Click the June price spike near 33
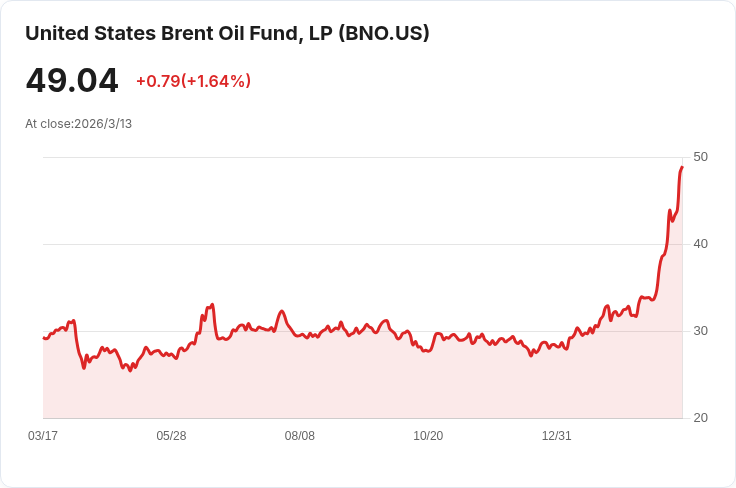736x488 pixels. click(212, 304)
